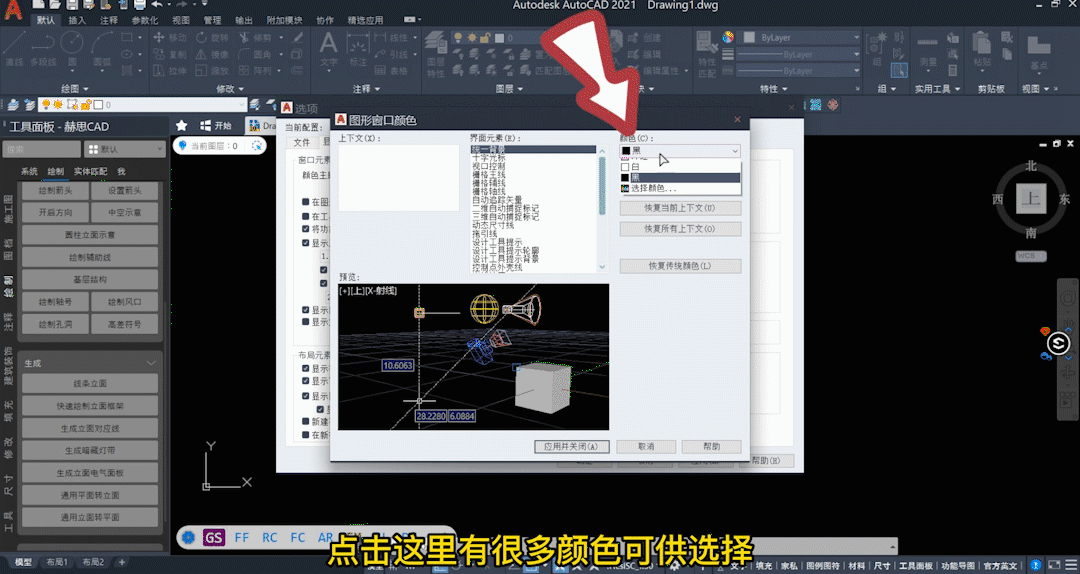
Task: Click the Table (表格) tool
Action: 391,70
